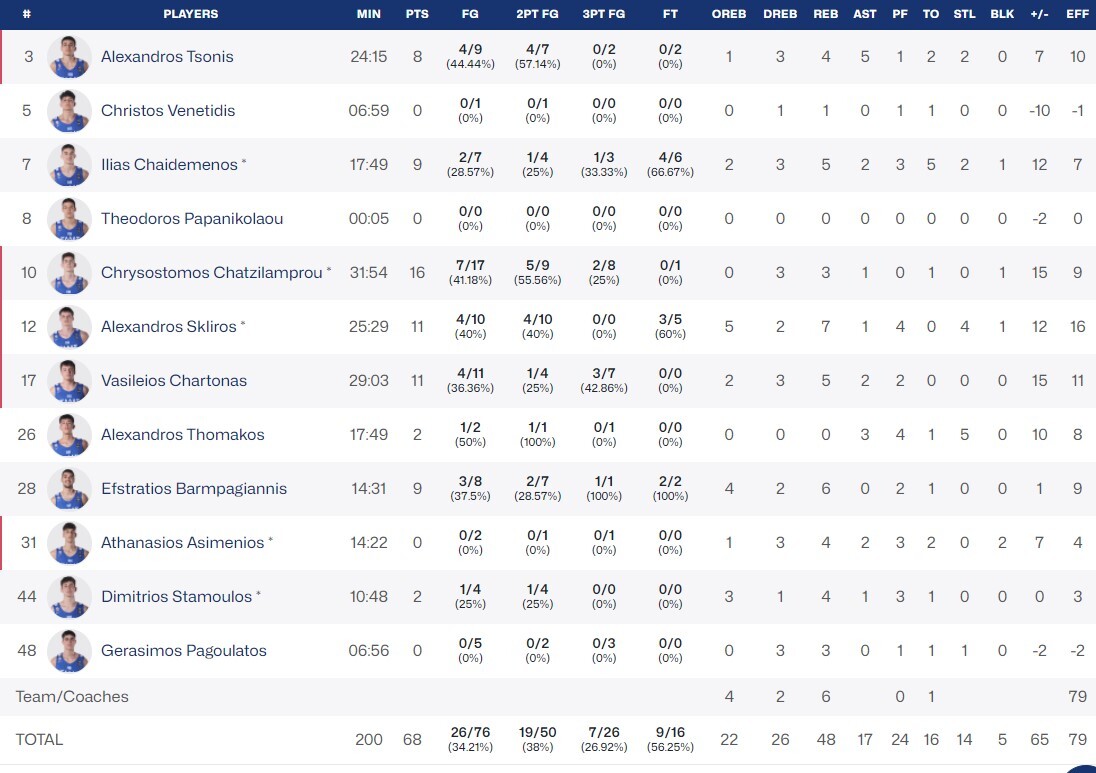Select Gerasimos Pagoulatos player photo

(69, 651)
